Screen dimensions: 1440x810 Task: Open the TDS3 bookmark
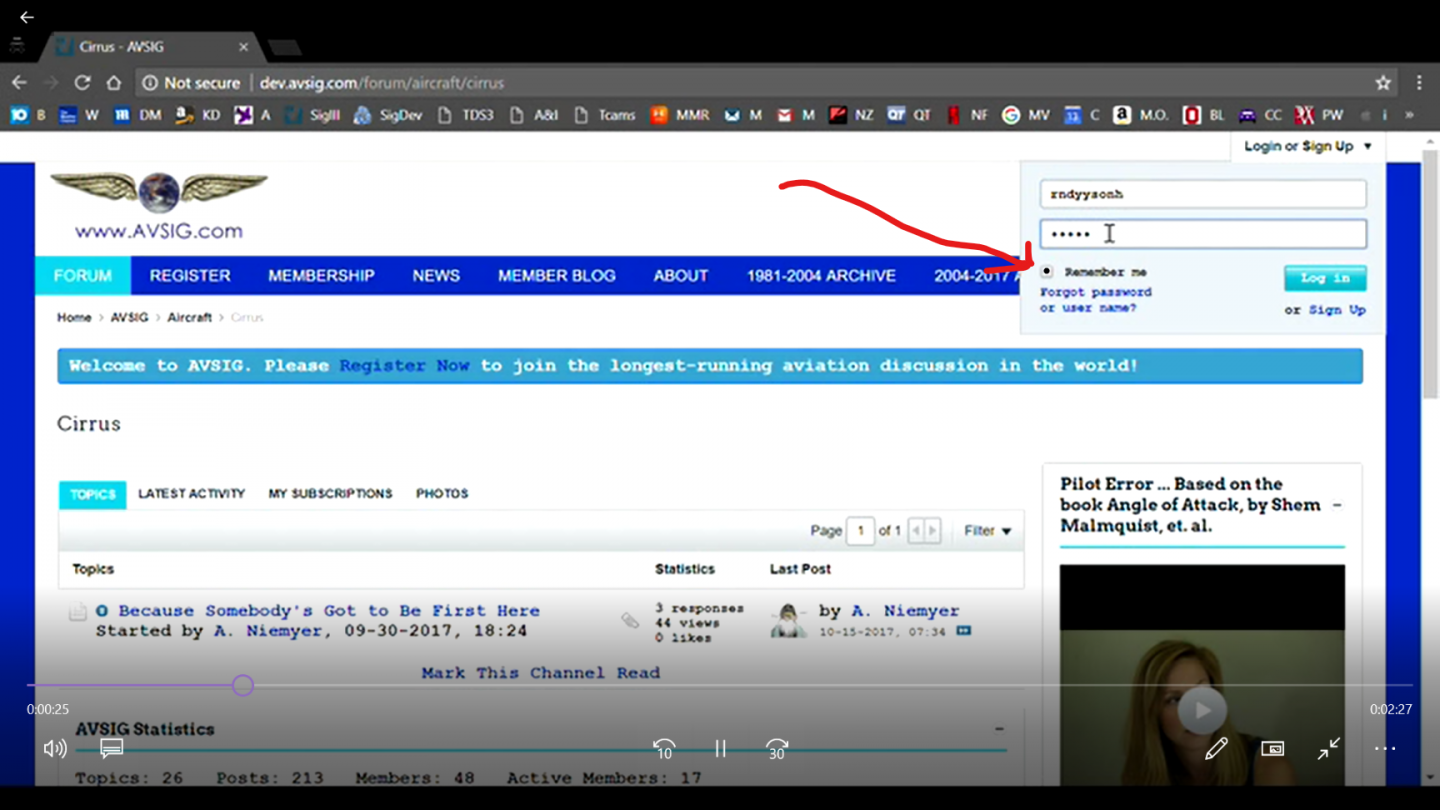click(467, 115)
